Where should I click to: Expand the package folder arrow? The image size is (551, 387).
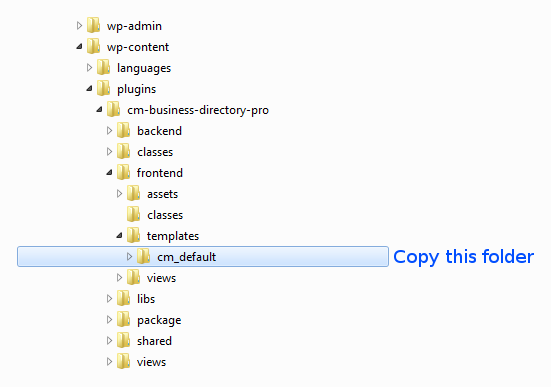click(x=109, y=320)
